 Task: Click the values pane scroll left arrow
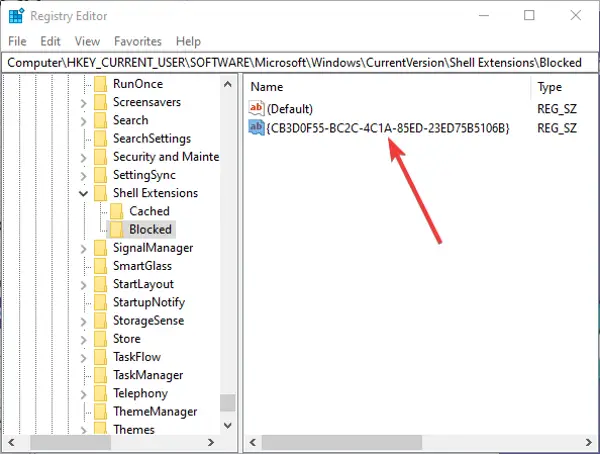pyautogui.click(x=253, y=442)
